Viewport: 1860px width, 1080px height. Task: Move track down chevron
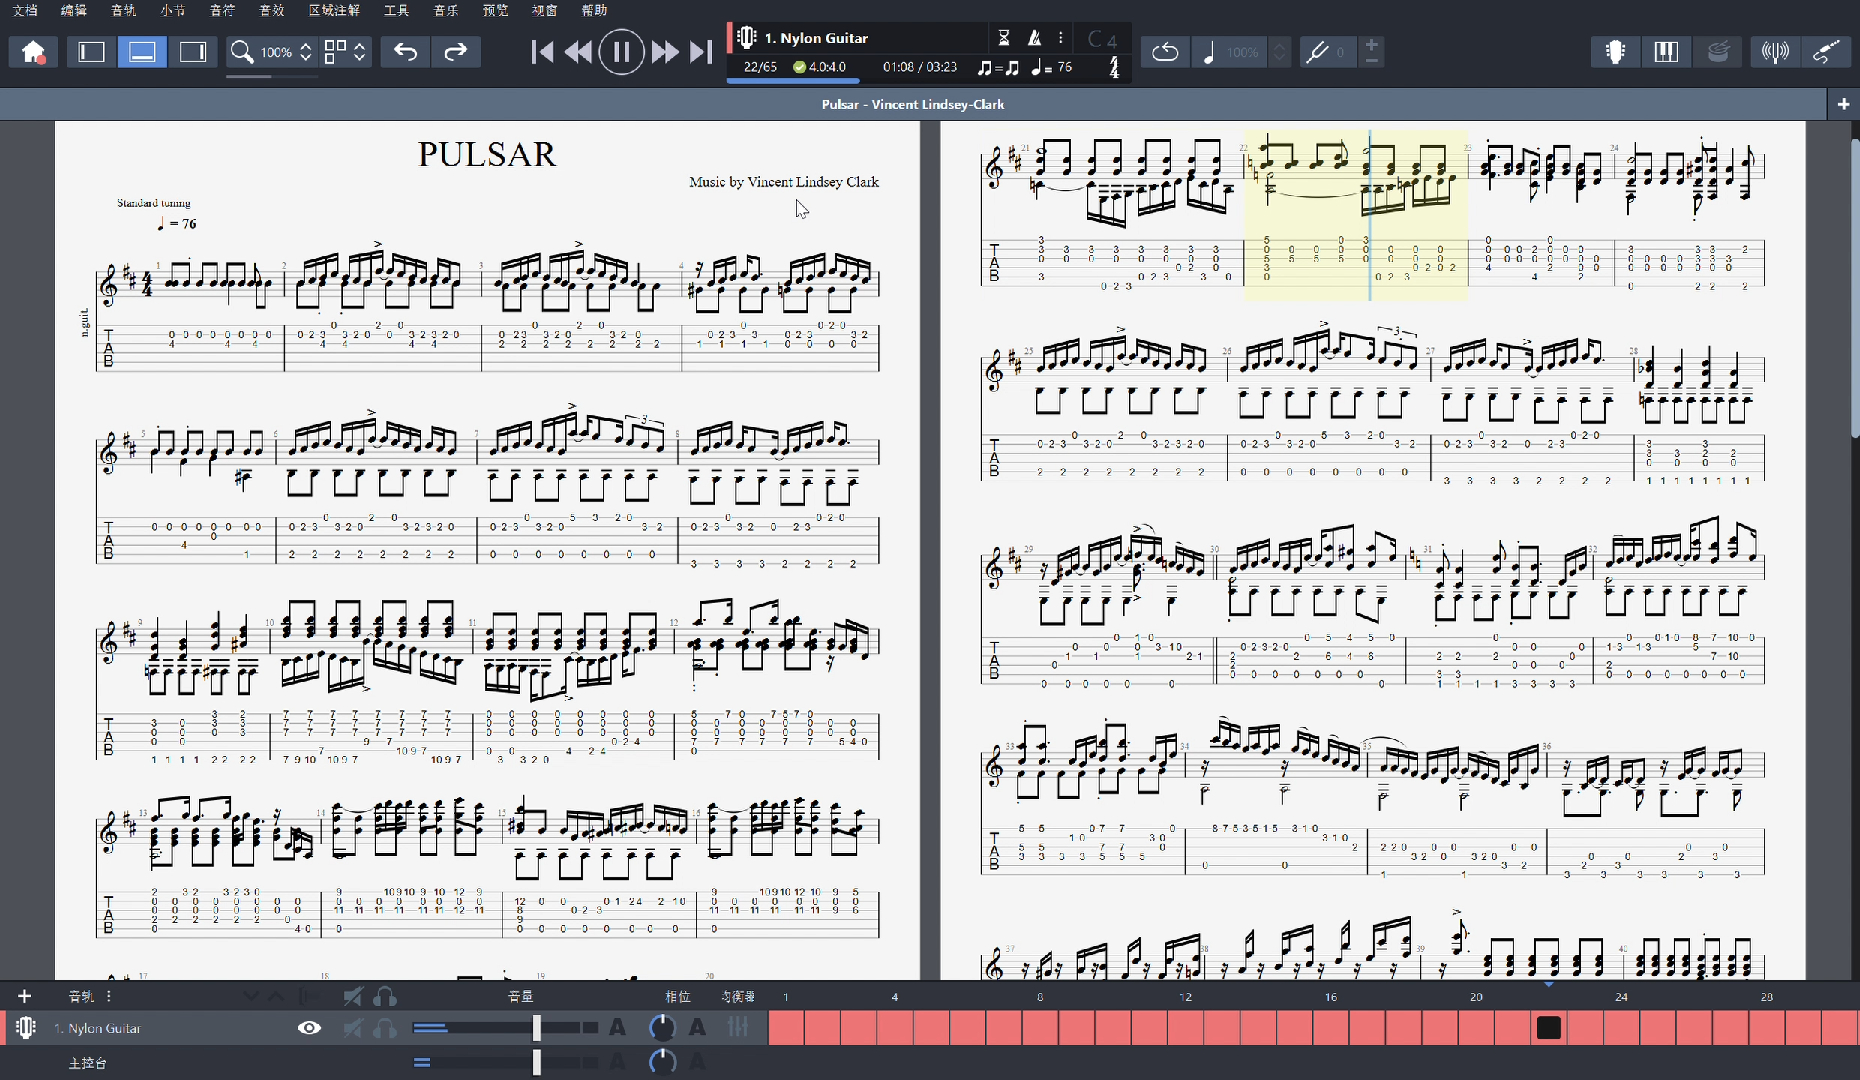pos(251,996)
